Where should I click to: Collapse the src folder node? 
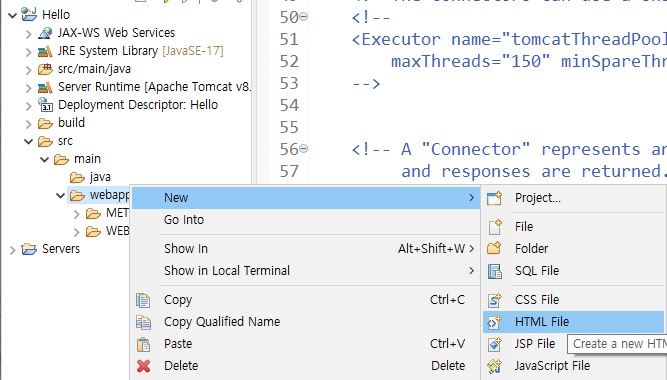[29, 141]
